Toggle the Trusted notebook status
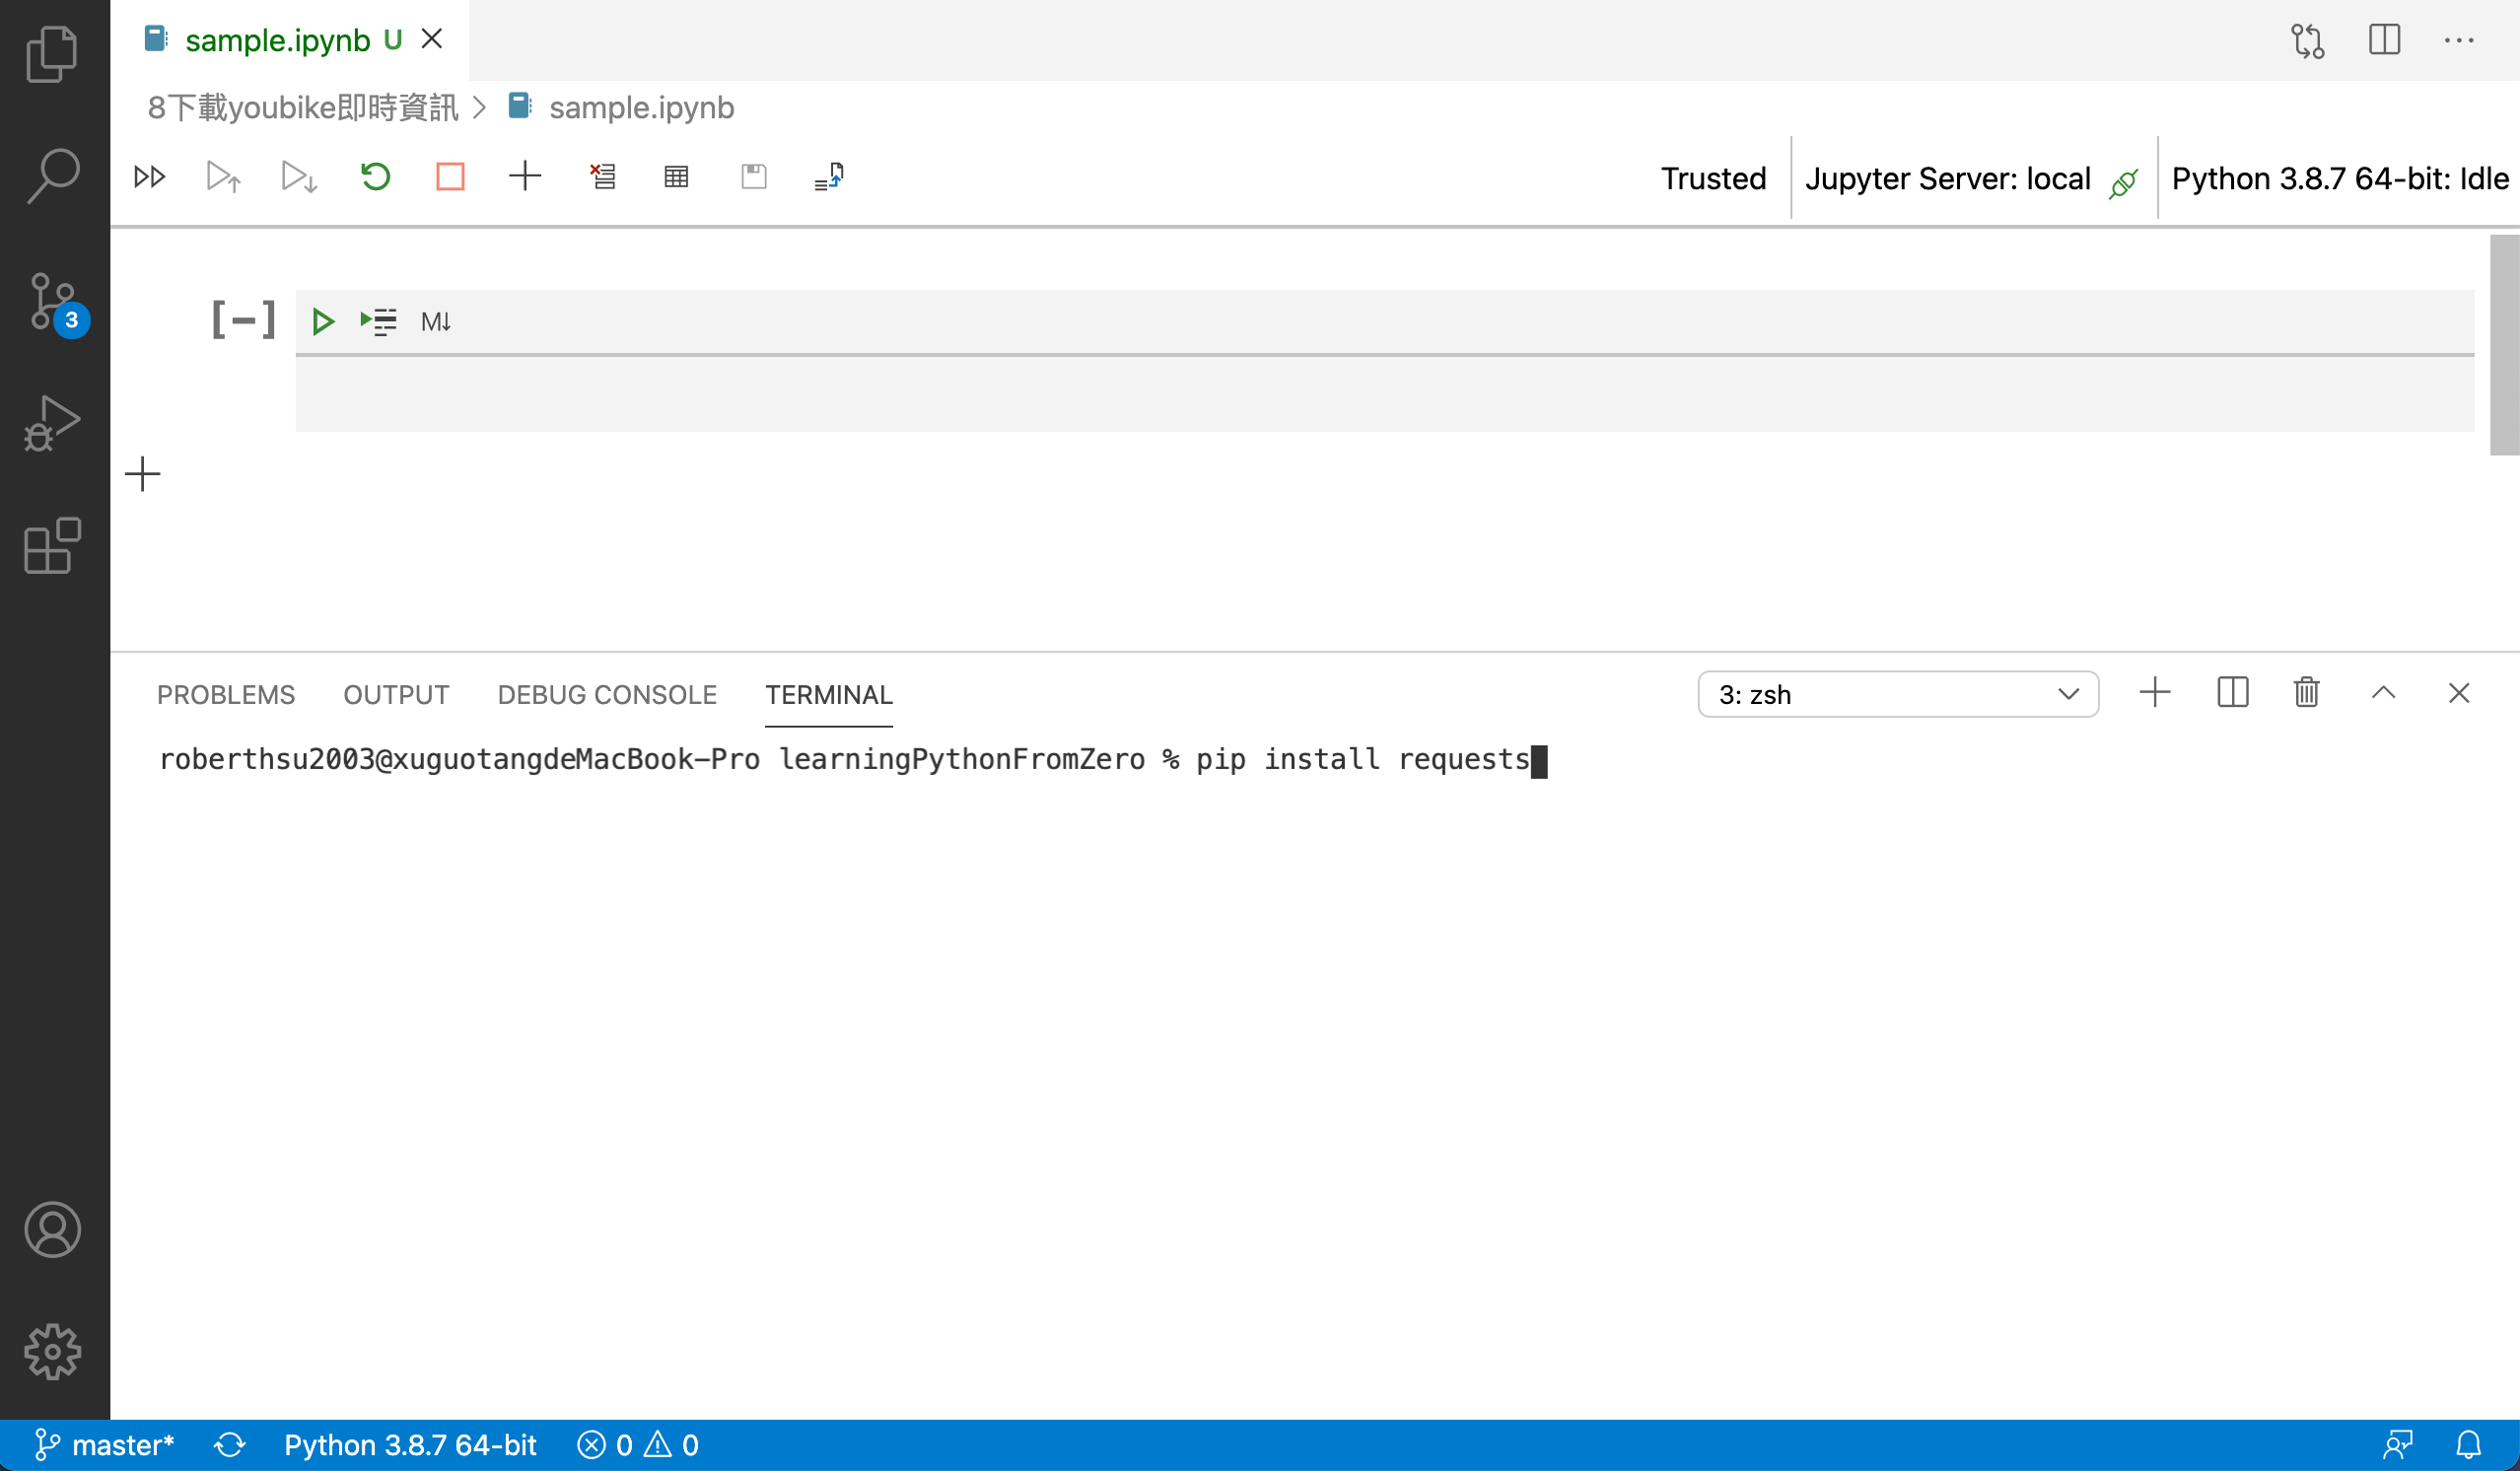This screenshot has height=1471, width=2520. click(x=1711, y=175)
